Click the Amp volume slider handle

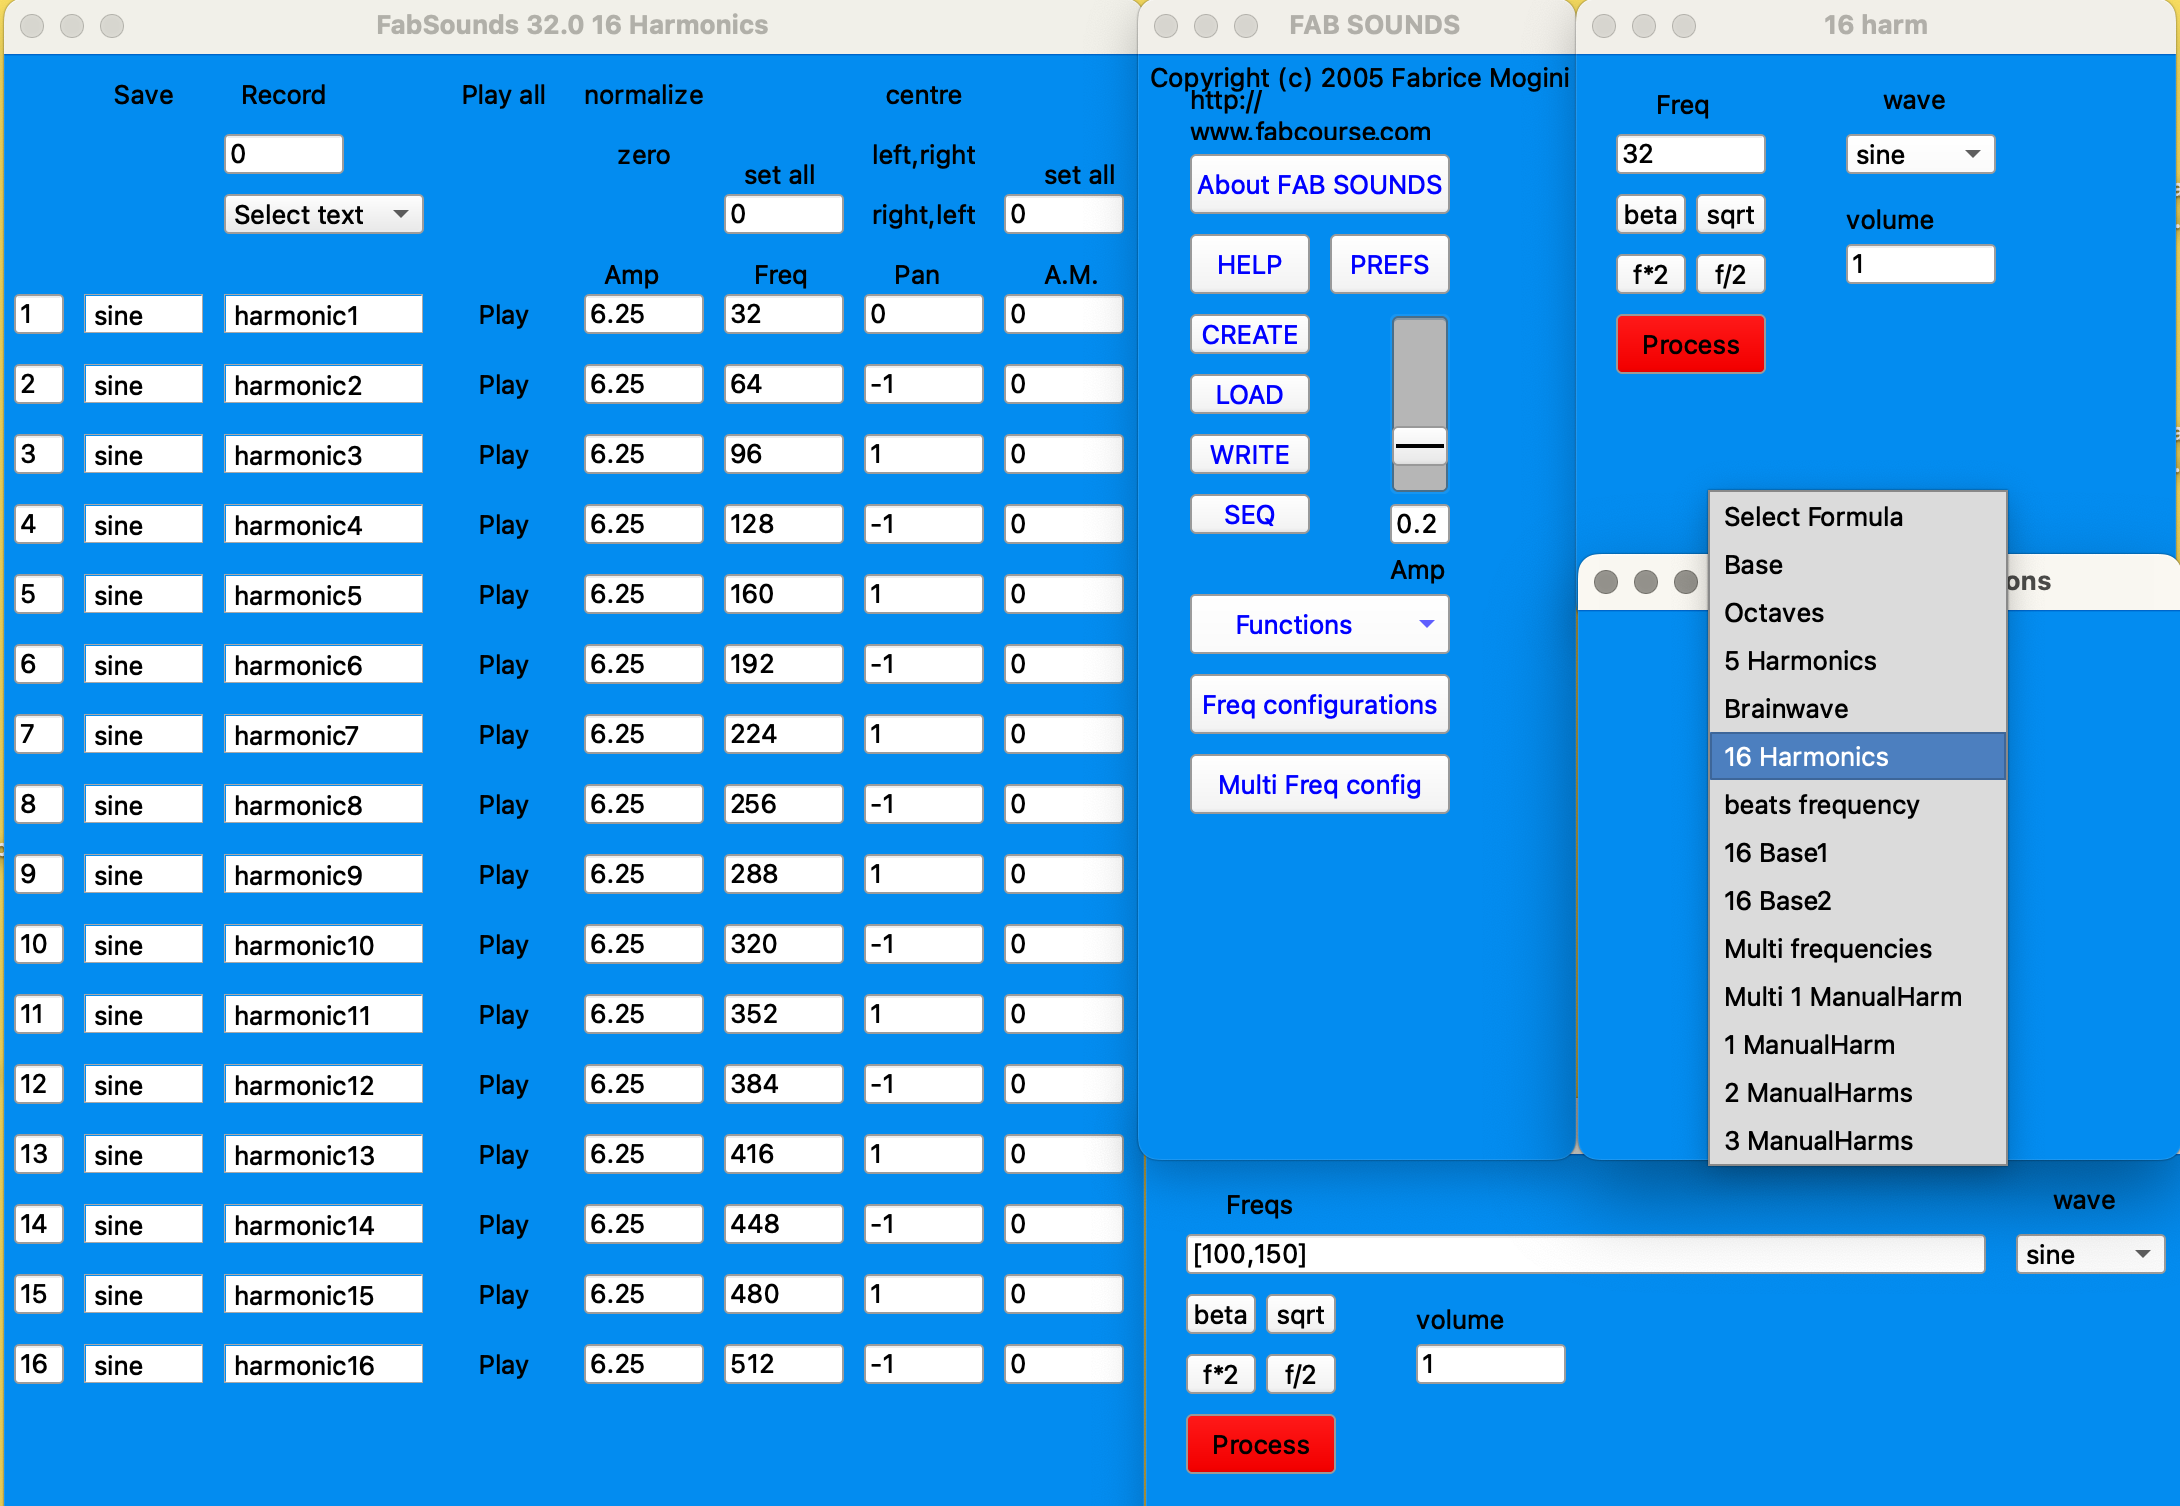[x=1419, y=446]
